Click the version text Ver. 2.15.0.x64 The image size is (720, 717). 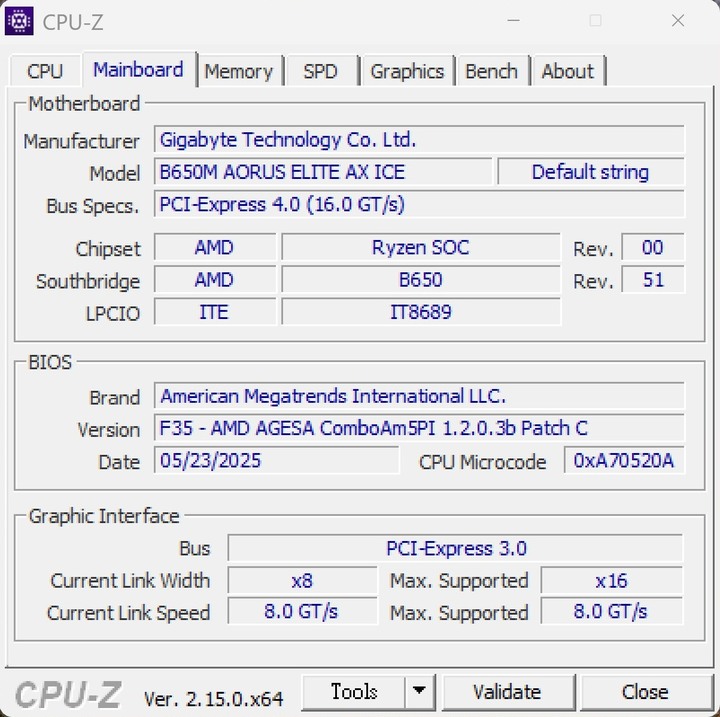tap(214, 699)
